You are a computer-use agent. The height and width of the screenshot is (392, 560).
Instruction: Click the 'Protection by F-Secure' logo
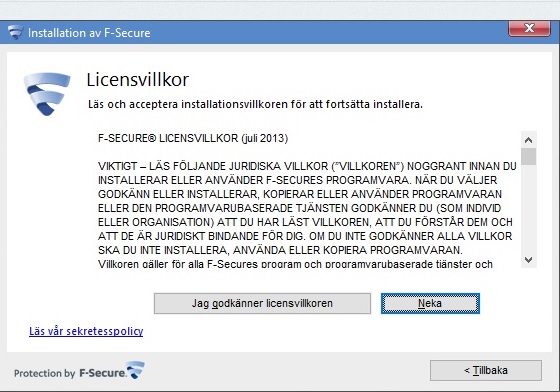coord(79,371)
